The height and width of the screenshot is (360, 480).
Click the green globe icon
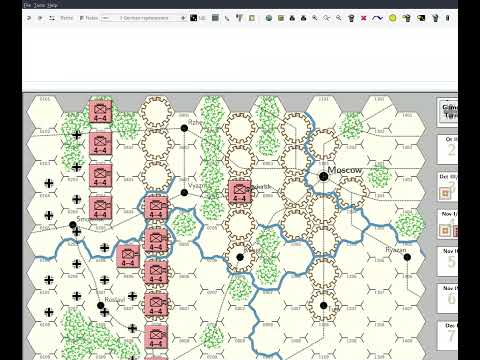tap(269, 18)
